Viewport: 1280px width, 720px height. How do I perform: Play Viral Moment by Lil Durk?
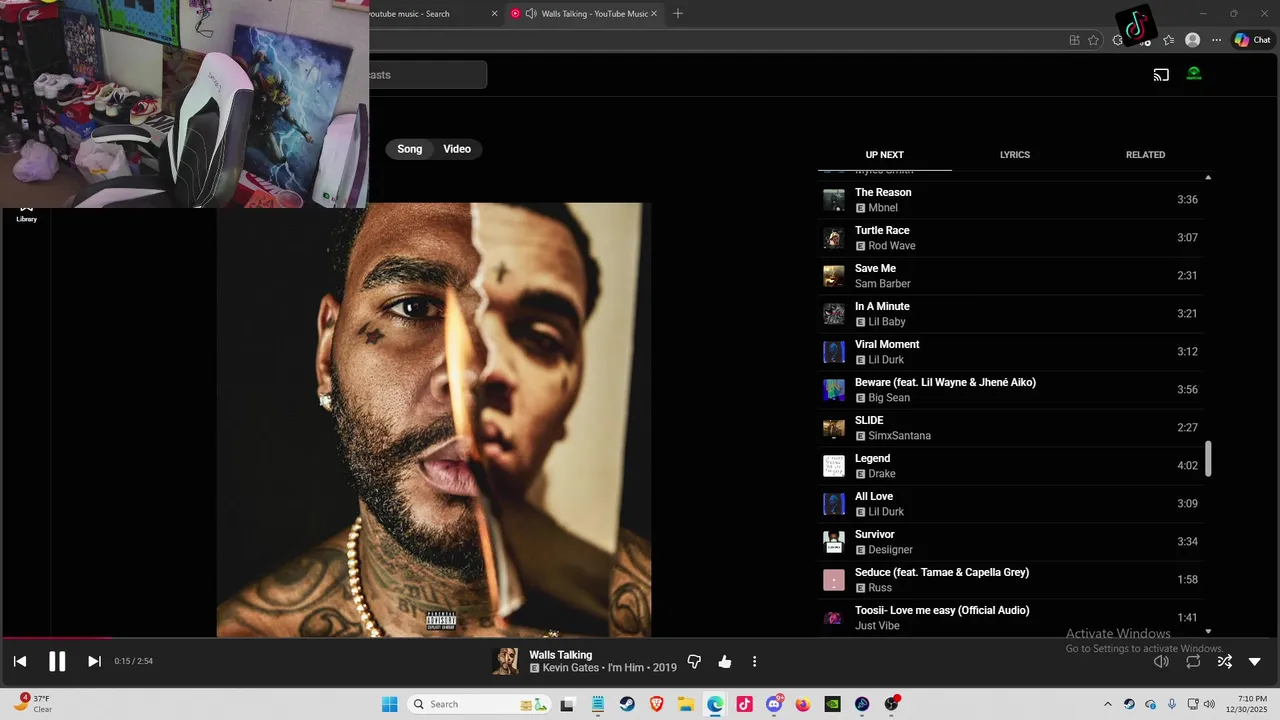pyautogui.click(x=1013, y=352)
